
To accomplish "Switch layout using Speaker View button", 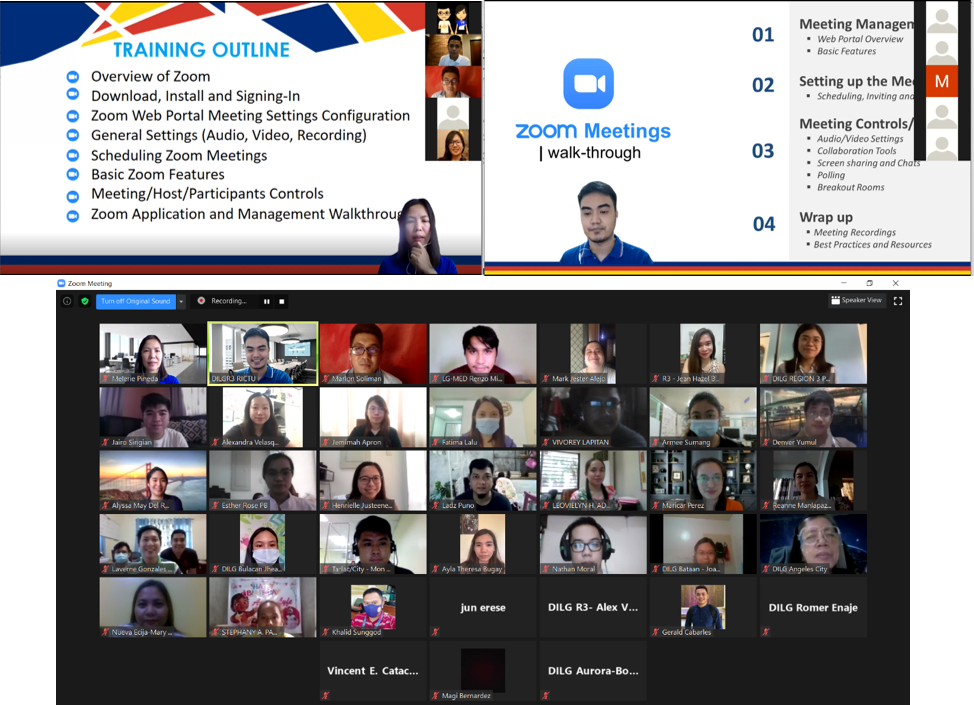I will click(x=857, y=300).
